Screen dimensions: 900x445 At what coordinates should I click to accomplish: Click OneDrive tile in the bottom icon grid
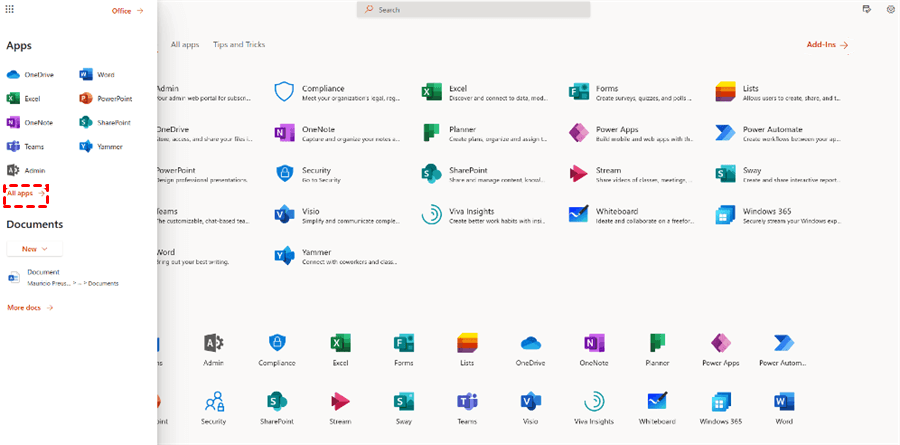tap(530, 350)
